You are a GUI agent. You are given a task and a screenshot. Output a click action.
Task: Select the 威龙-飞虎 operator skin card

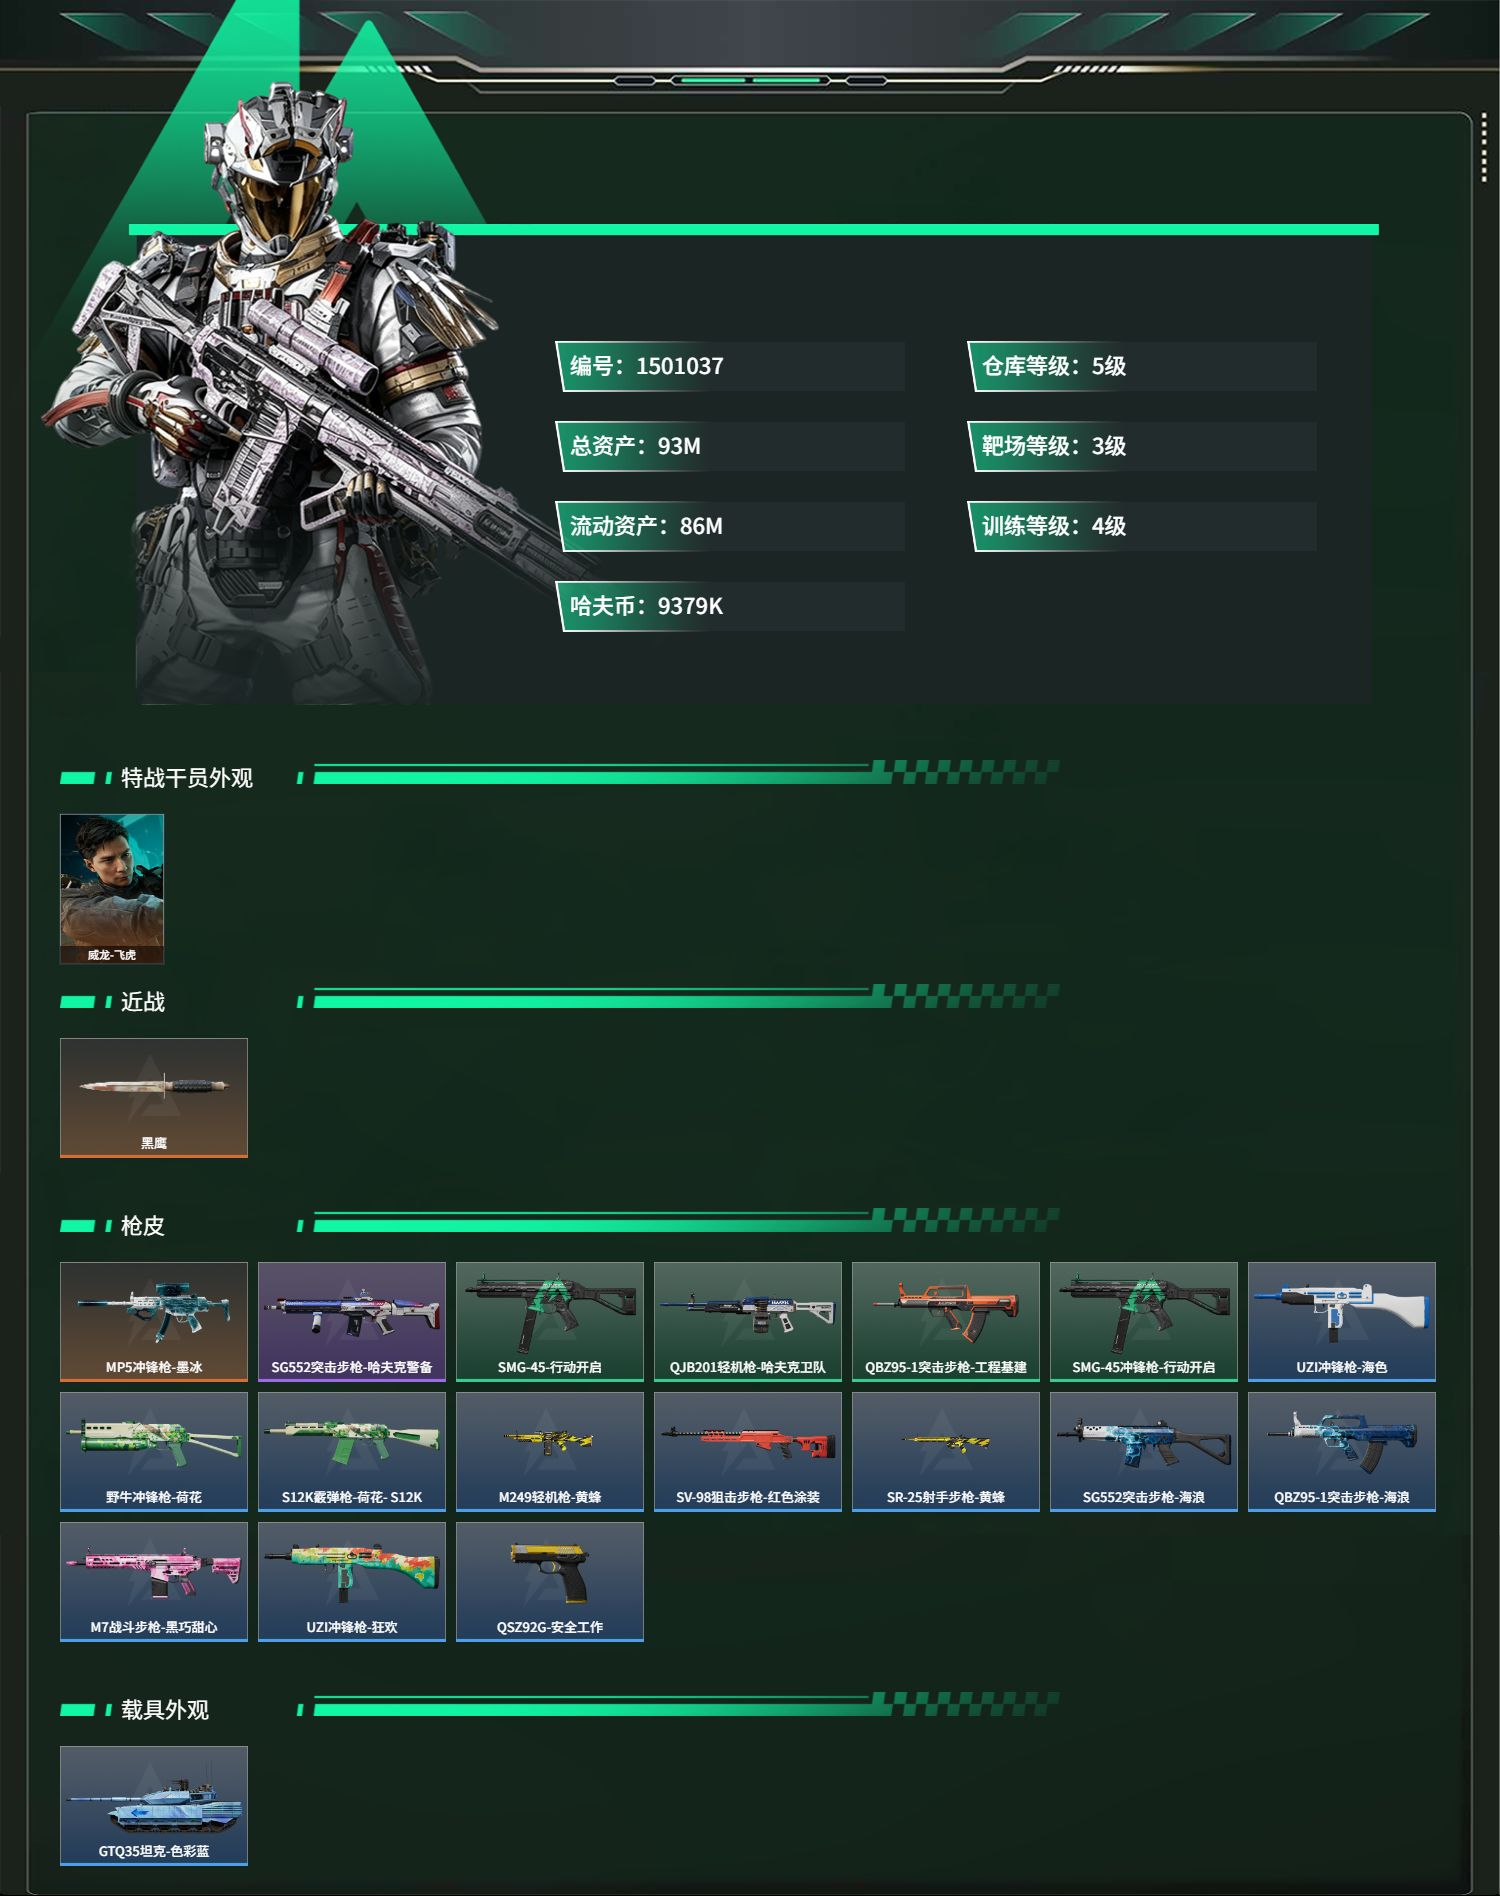[x=112, y=889]
